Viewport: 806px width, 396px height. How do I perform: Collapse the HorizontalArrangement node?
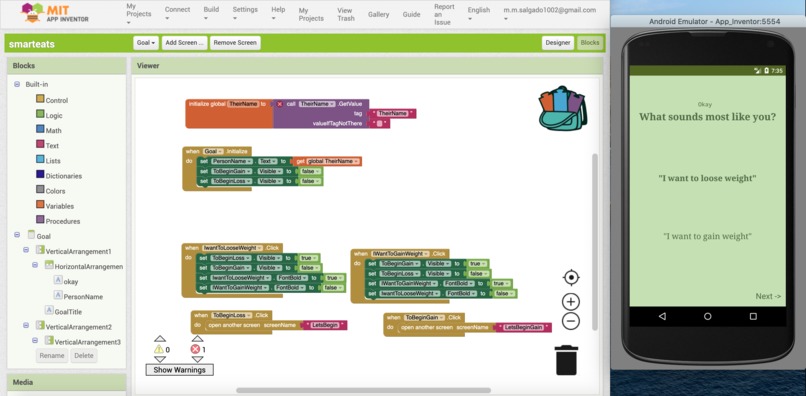tap(35, 265)
